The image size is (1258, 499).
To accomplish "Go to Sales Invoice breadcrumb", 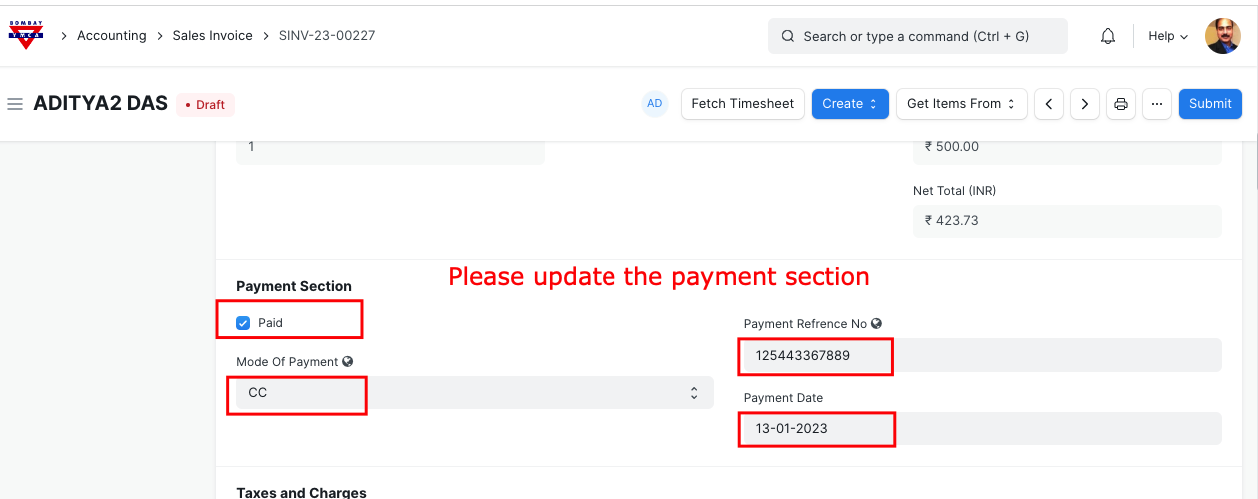I will pyautogui.click(x=212, y=36).
